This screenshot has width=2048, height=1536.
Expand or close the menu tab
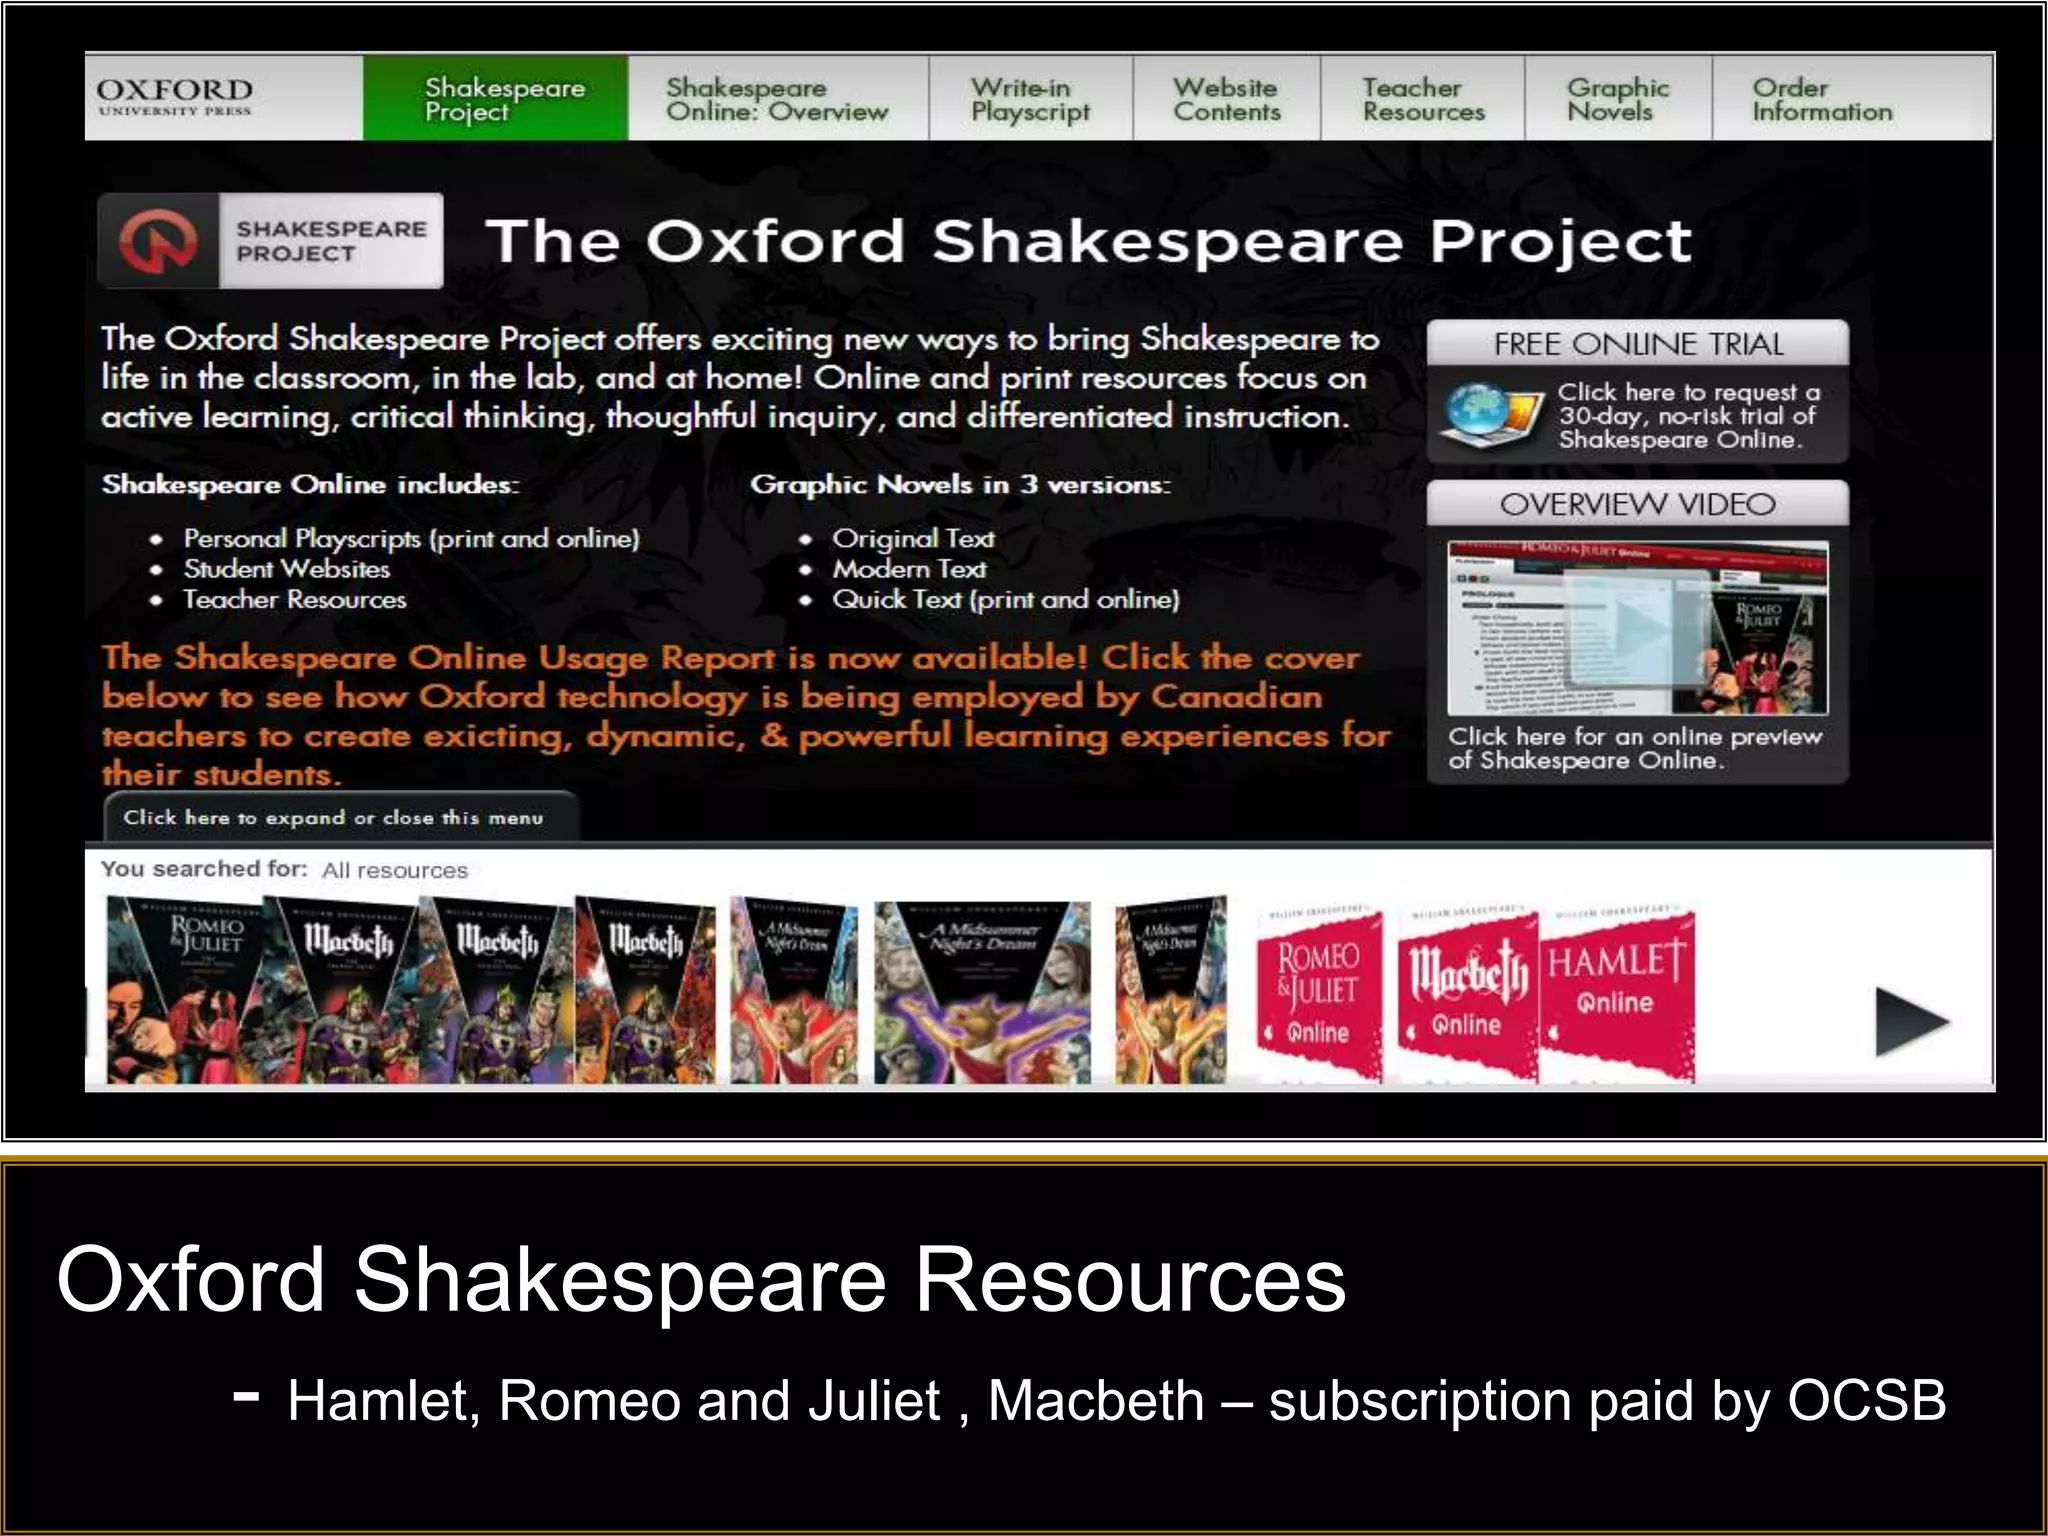tap(340, 817)
